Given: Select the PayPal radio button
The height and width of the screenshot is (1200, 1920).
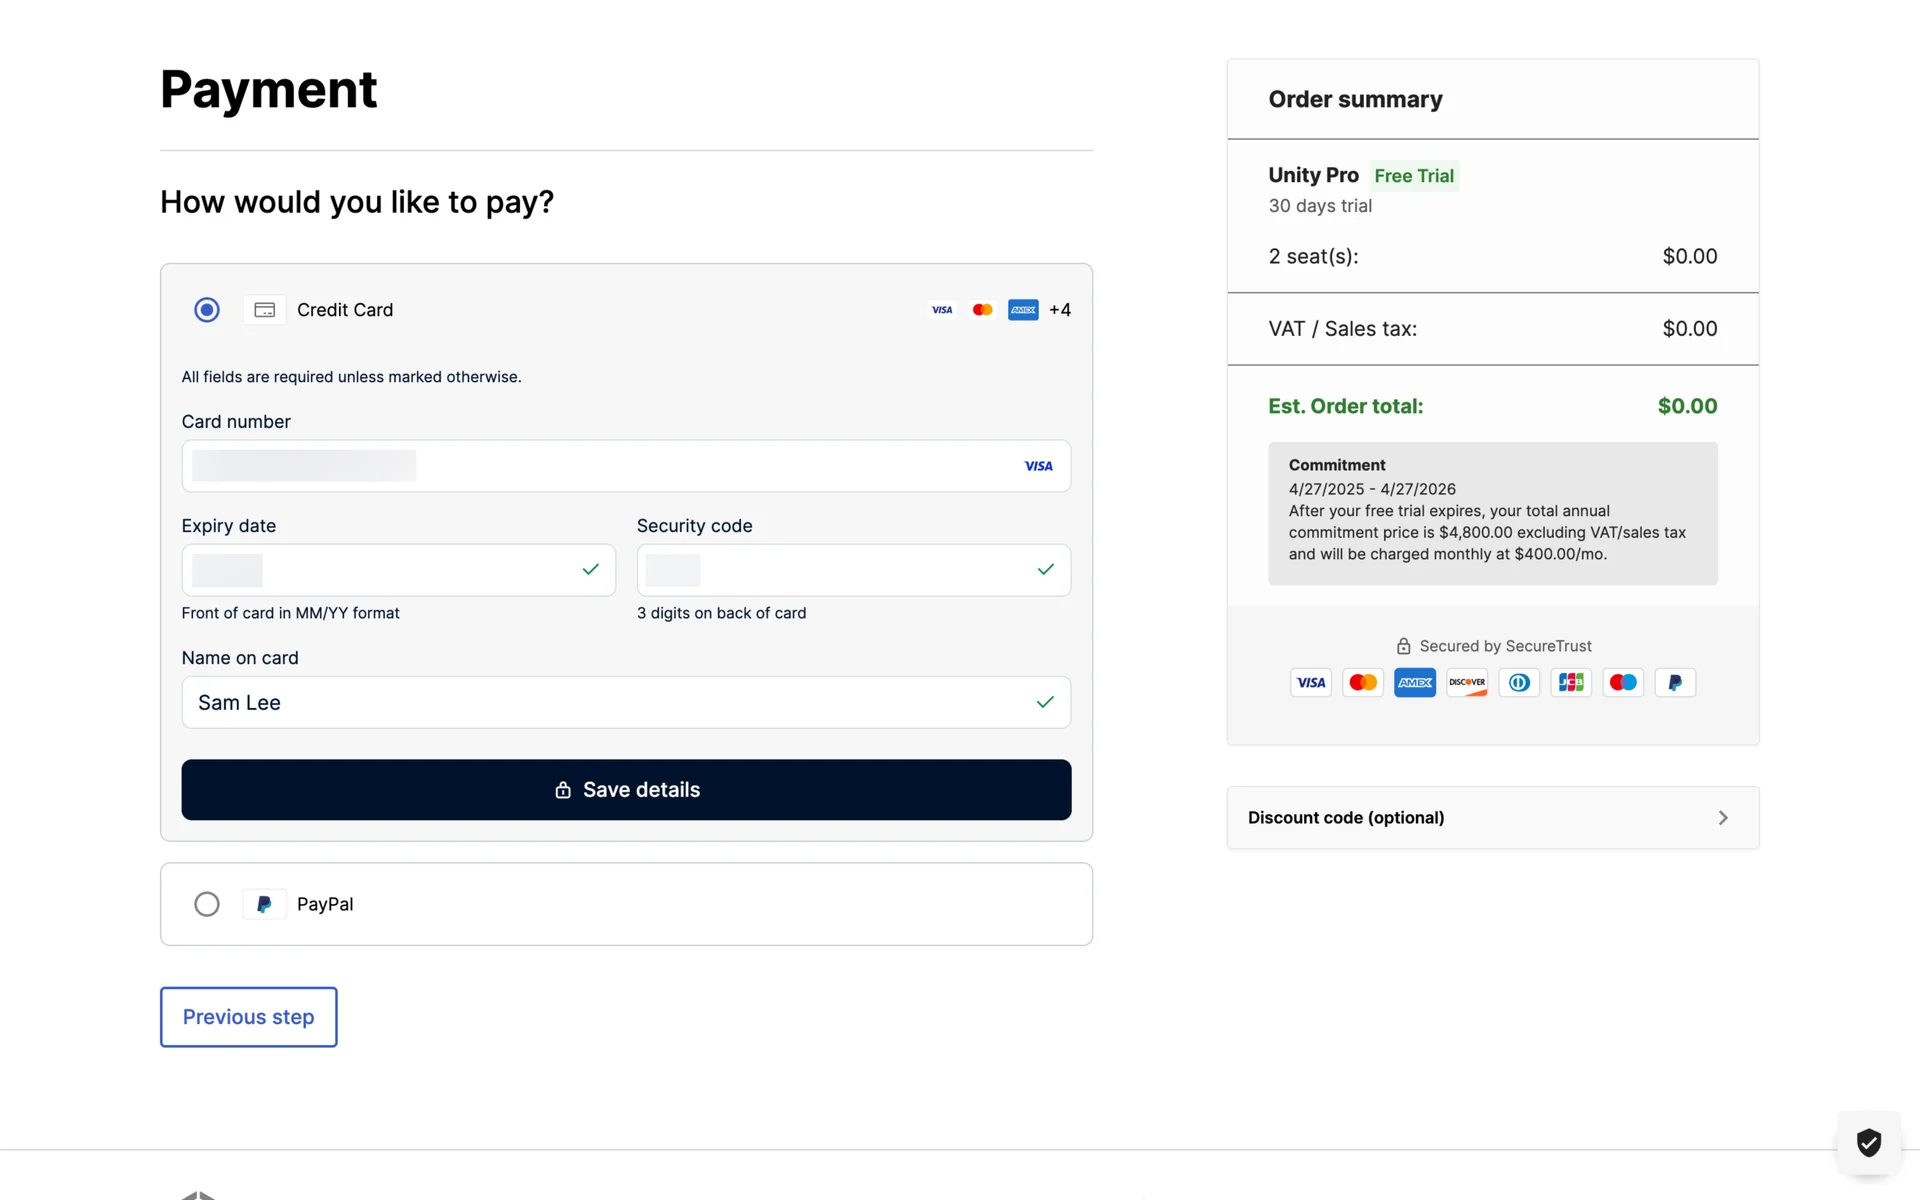Looking at the screenshot, I should [207, 904].
